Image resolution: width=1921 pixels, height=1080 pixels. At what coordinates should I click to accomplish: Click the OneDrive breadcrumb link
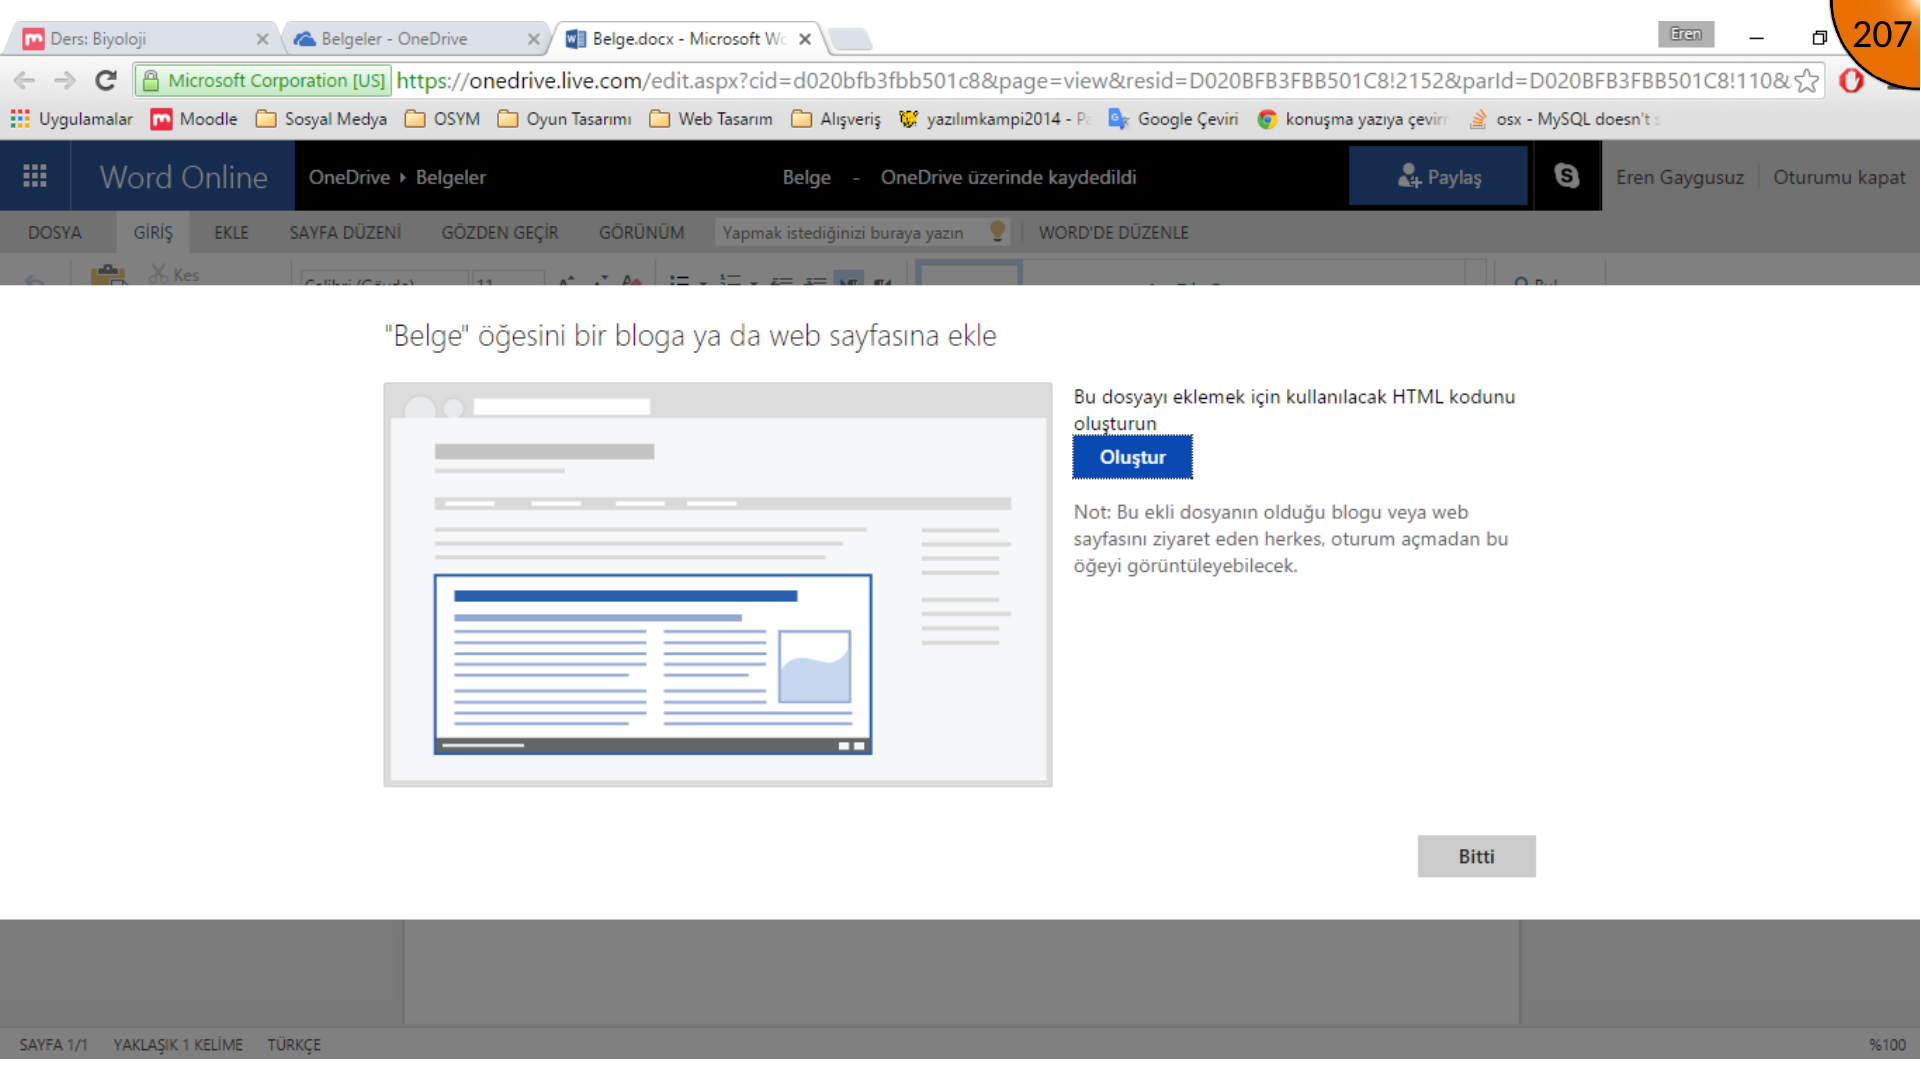(349, 177)
